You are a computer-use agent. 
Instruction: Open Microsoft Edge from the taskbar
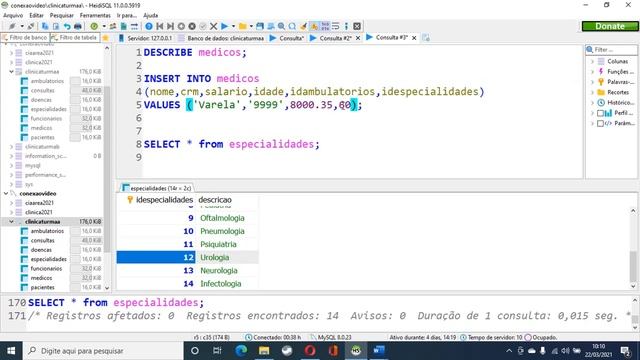point(241,351)
